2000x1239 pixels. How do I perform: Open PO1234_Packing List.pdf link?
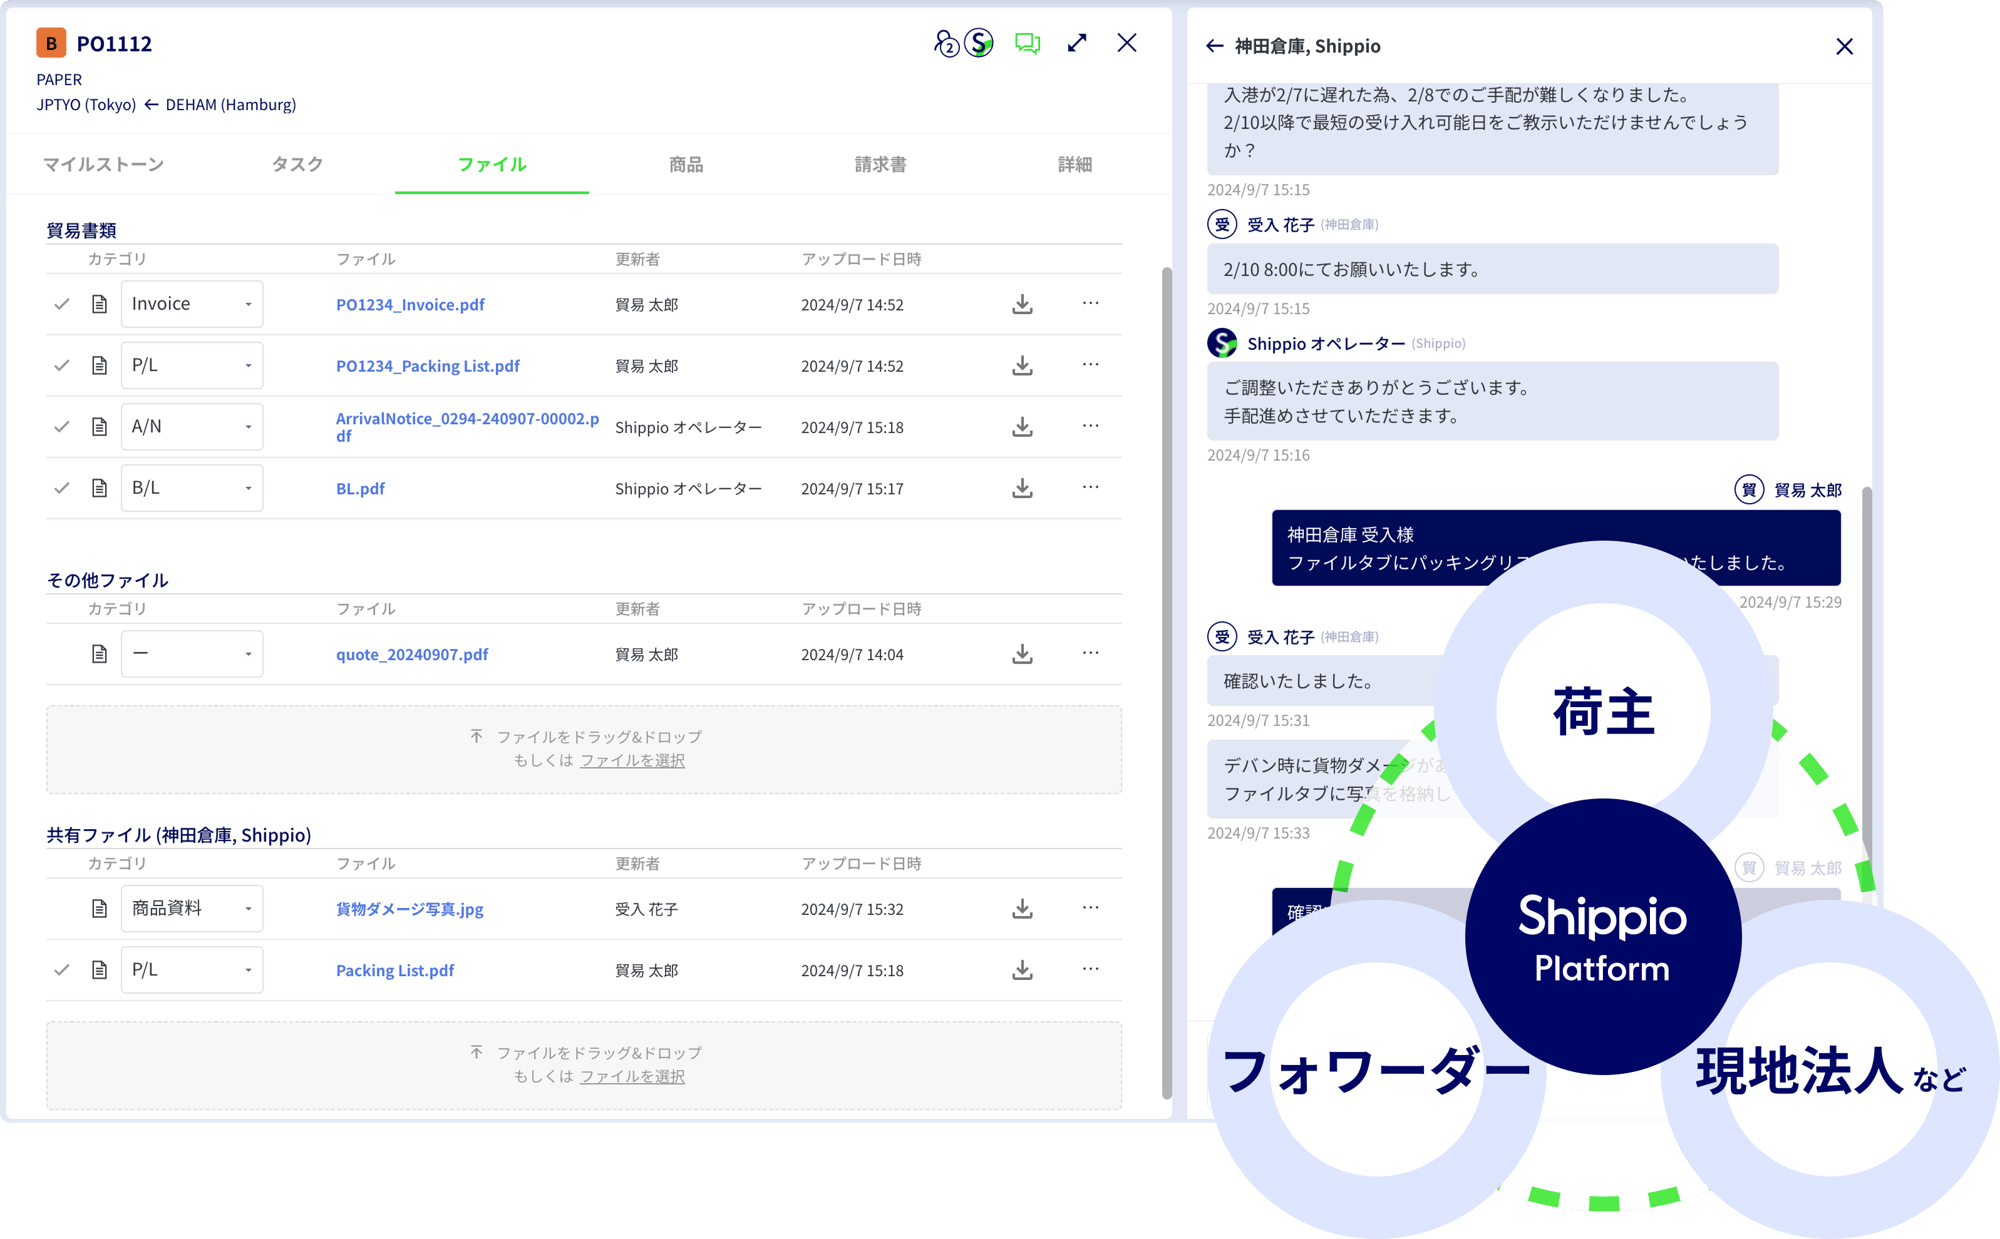pyautogui.click(x=428, y=366)
